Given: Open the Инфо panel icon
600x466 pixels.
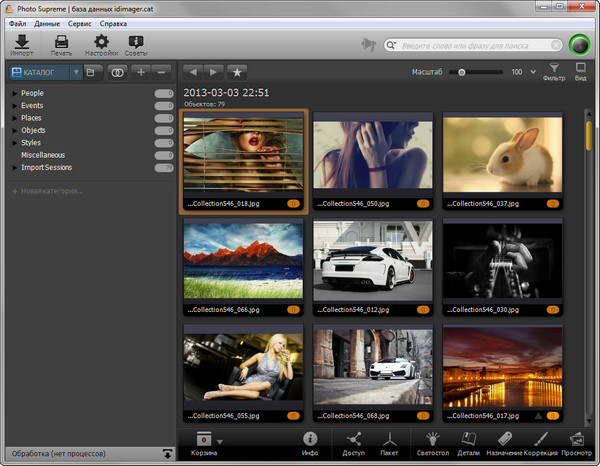Looking at the screenshot, I should tap(310, 439).
